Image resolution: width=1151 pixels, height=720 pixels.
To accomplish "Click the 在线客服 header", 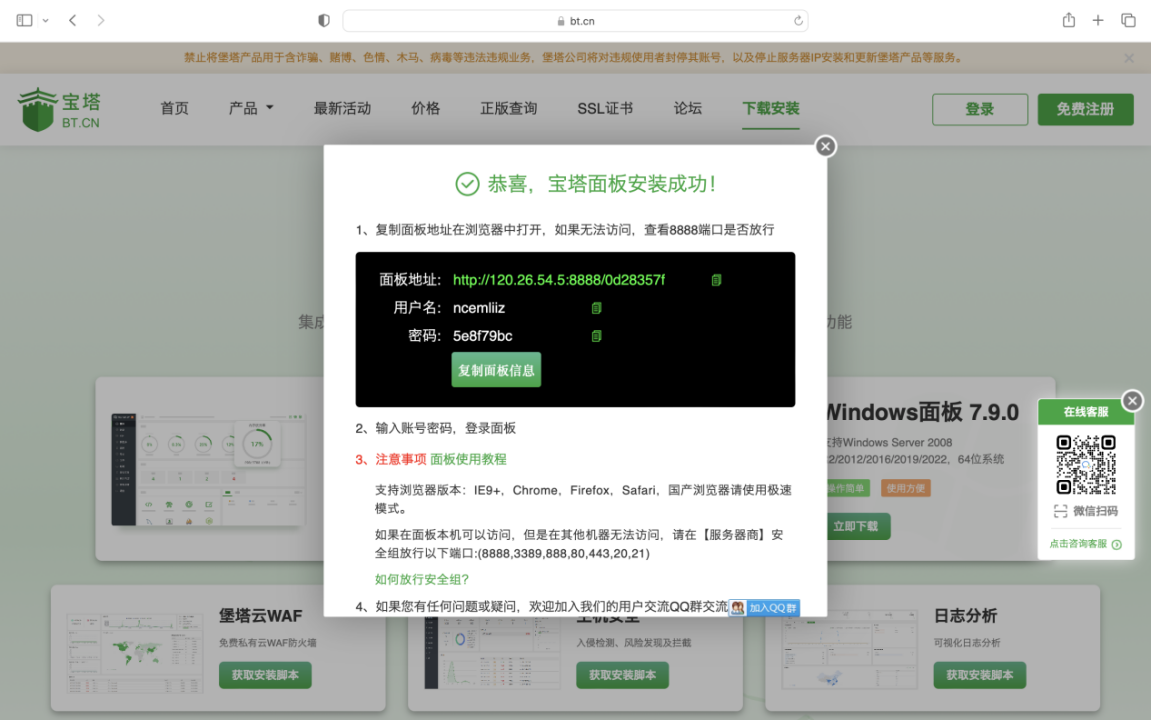I will coord(1086,412).
